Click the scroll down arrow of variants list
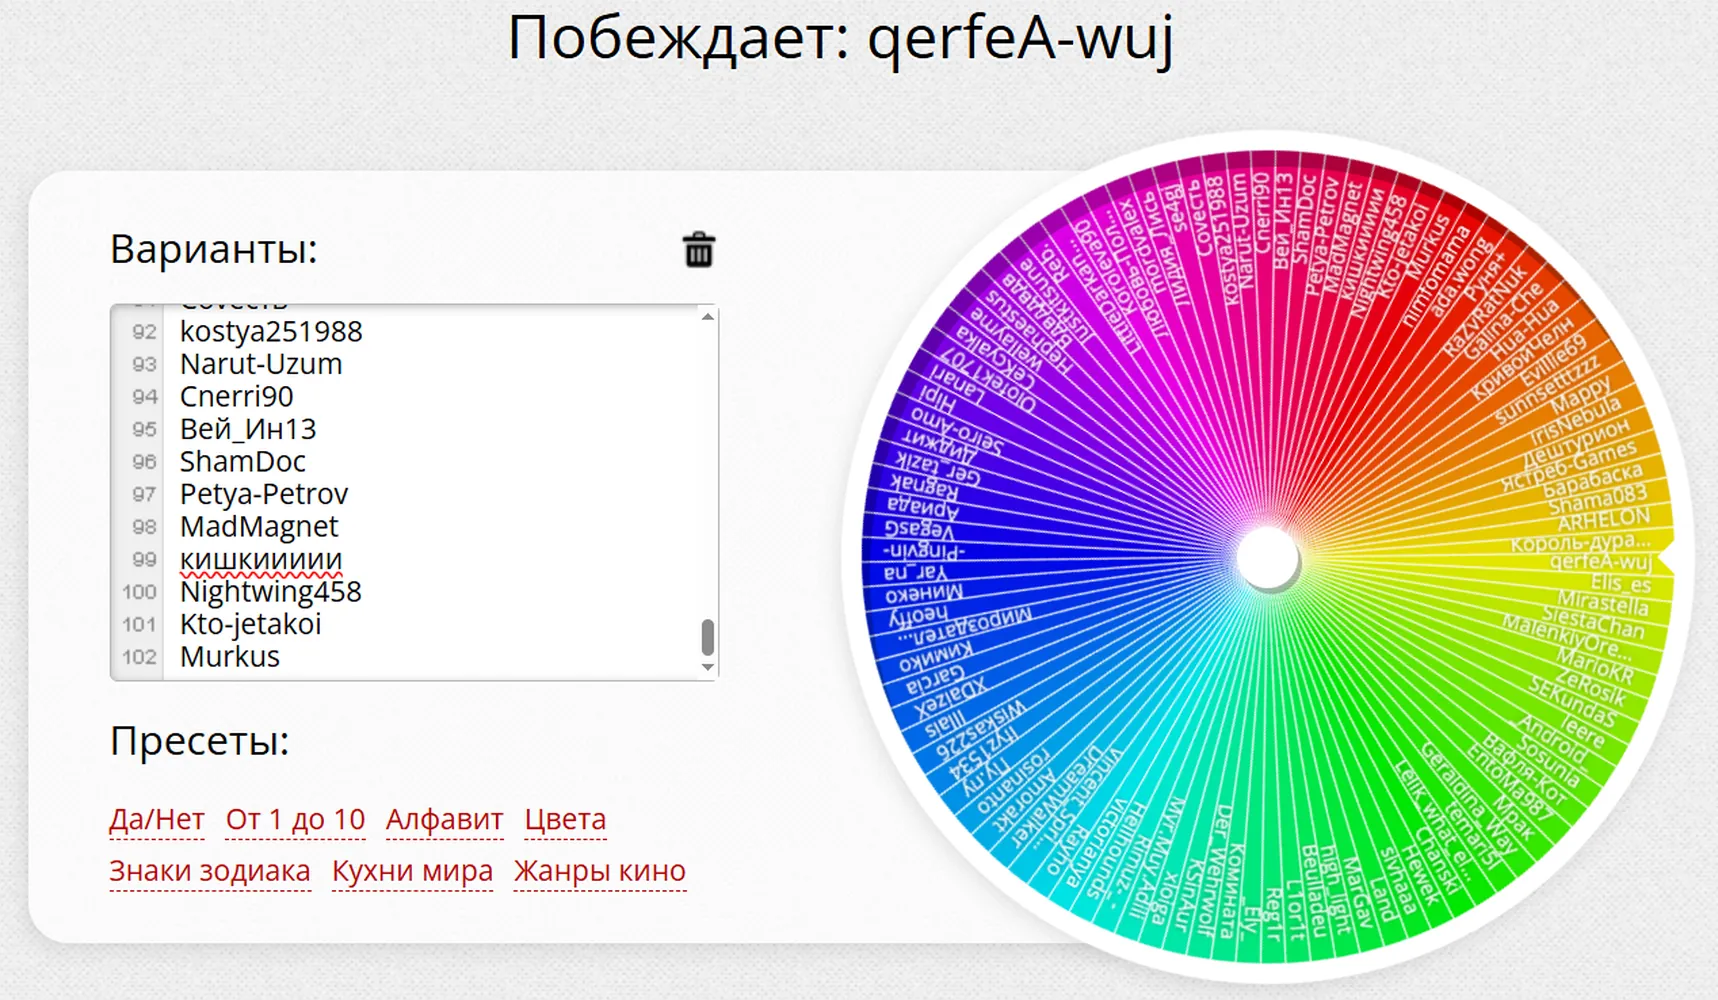 pyautogui.click(x=708, y=667)
